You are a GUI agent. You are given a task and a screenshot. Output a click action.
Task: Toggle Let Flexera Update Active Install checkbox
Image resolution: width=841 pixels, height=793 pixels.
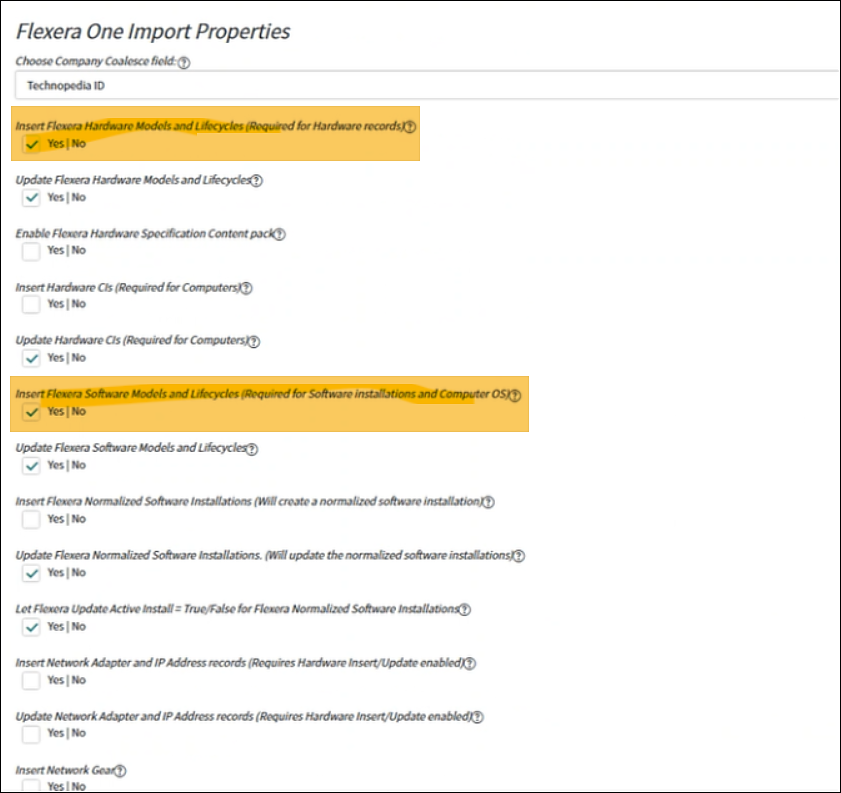31,626
